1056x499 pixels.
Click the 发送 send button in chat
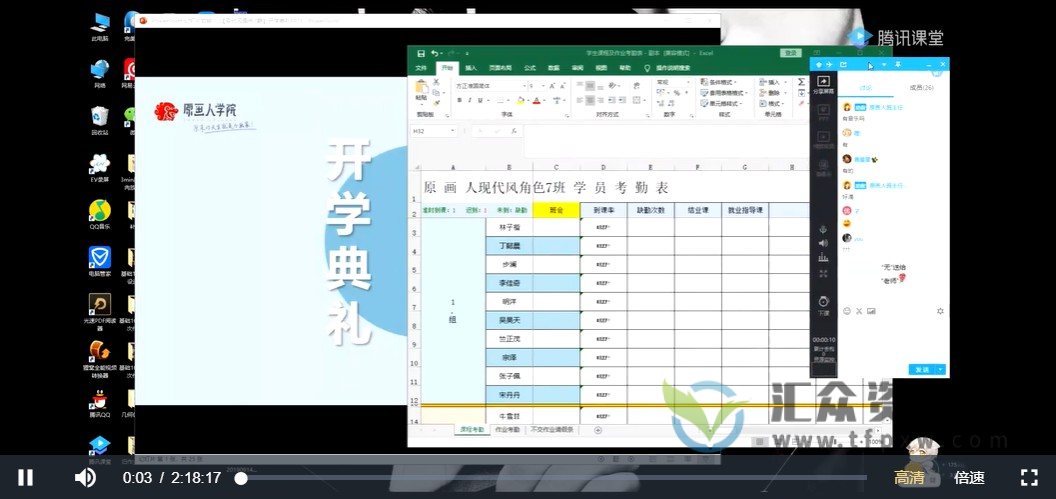pyautogui.click(x=922, y=369)
